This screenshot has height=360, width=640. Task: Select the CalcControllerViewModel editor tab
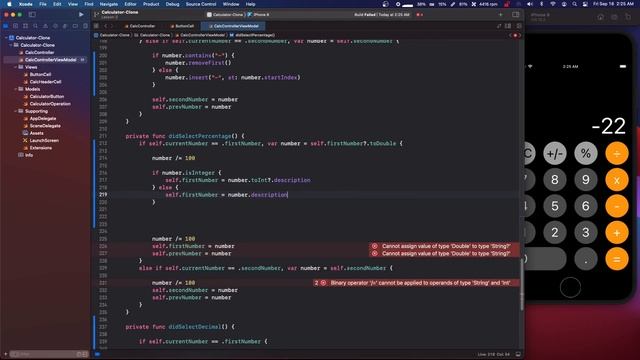(233, 26)
